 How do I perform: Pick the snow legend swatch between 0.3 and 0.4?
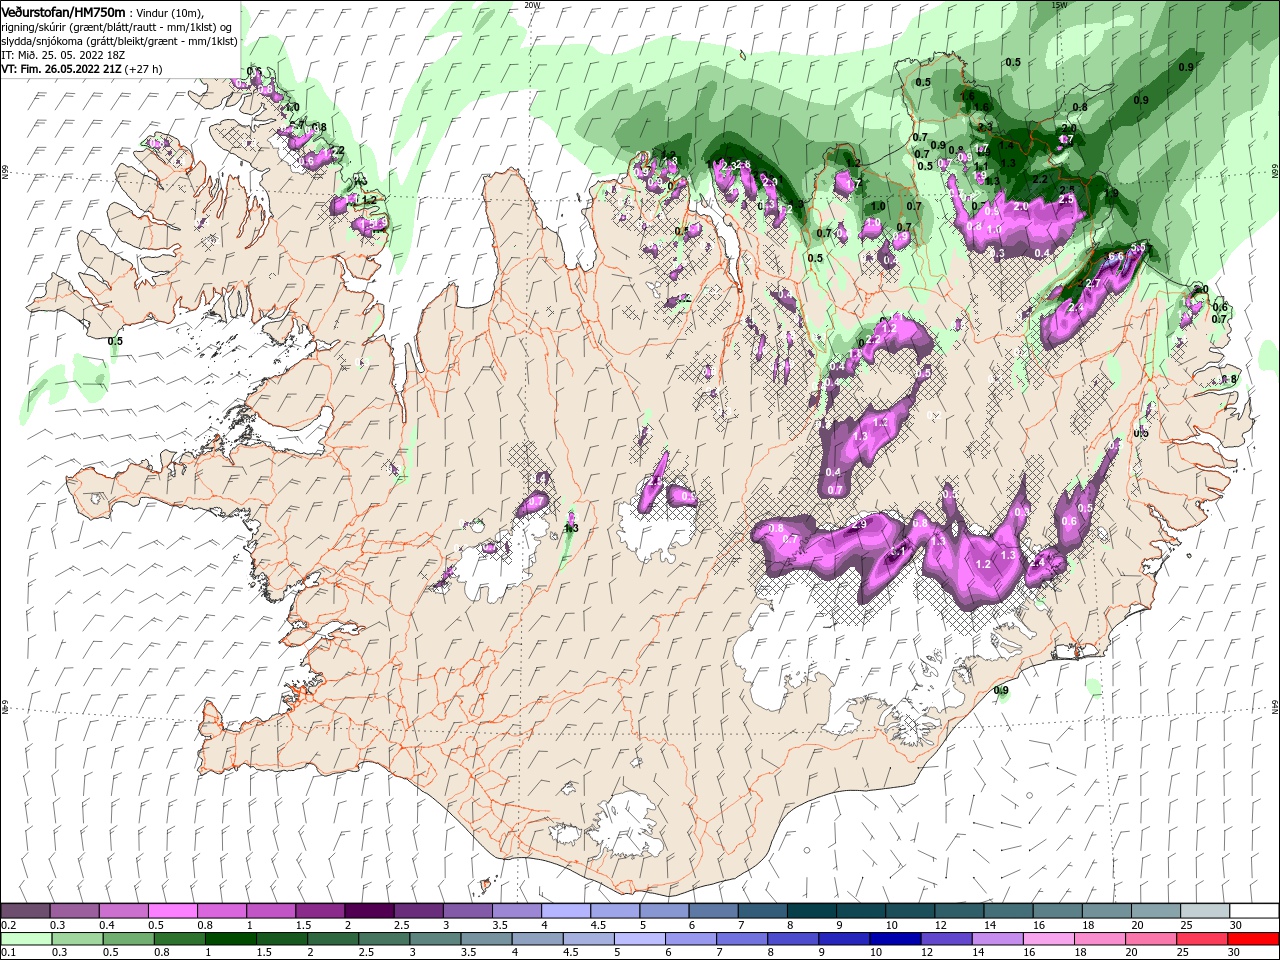(x=74, y=911)
